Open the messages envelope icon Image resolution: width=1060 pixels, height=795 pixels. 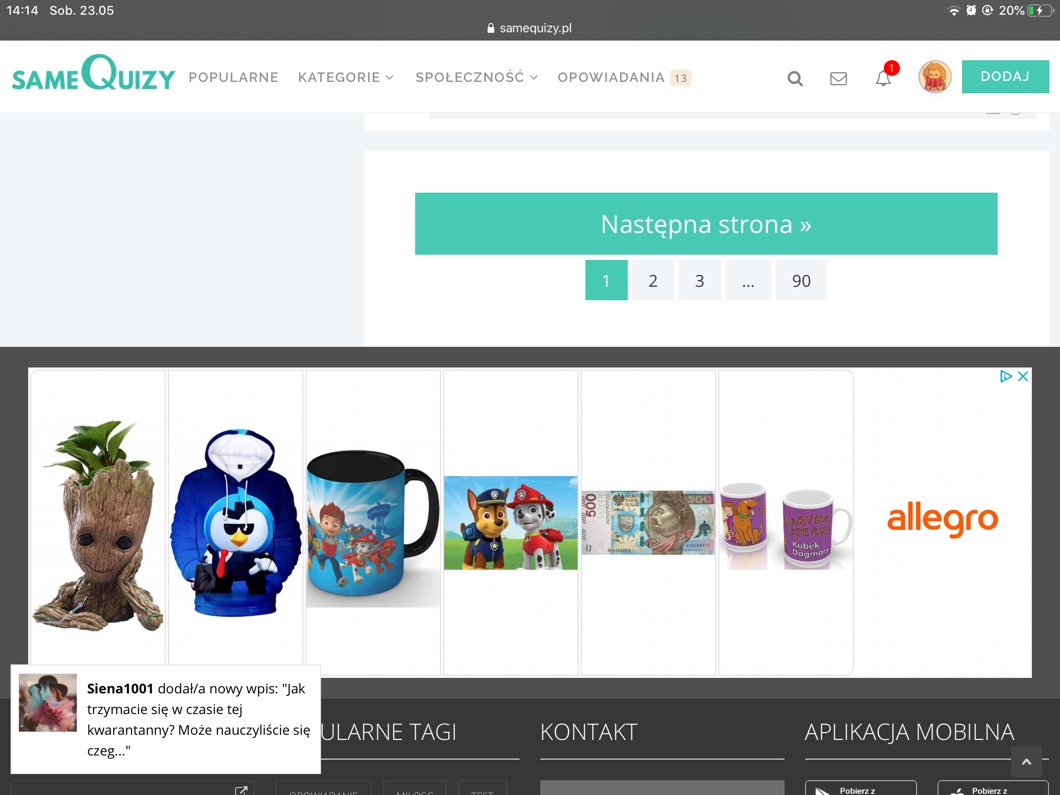(x=838, y=78)
